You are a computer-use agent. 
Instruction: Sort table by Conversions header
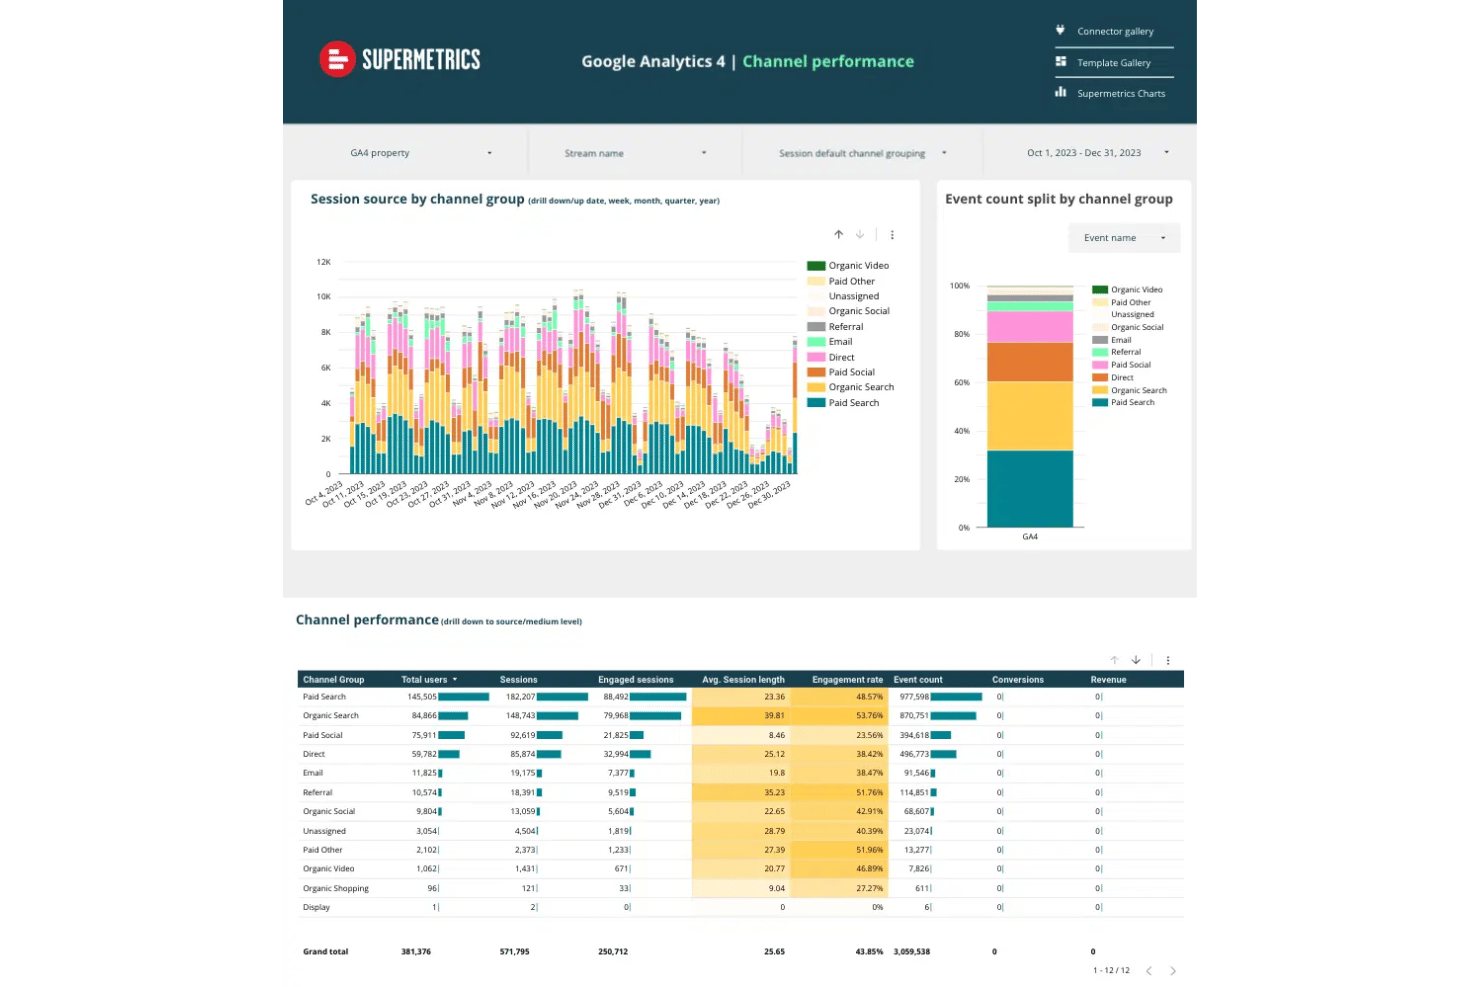(x=1017, y=679)
